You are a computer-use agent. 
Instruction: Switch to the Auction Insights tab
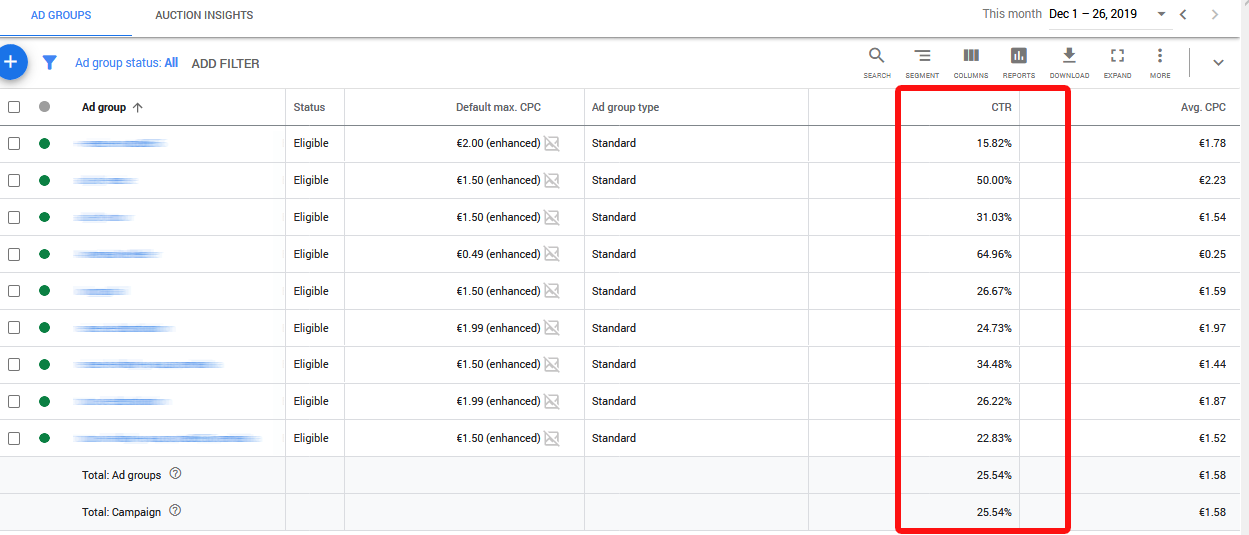(204, 15)
